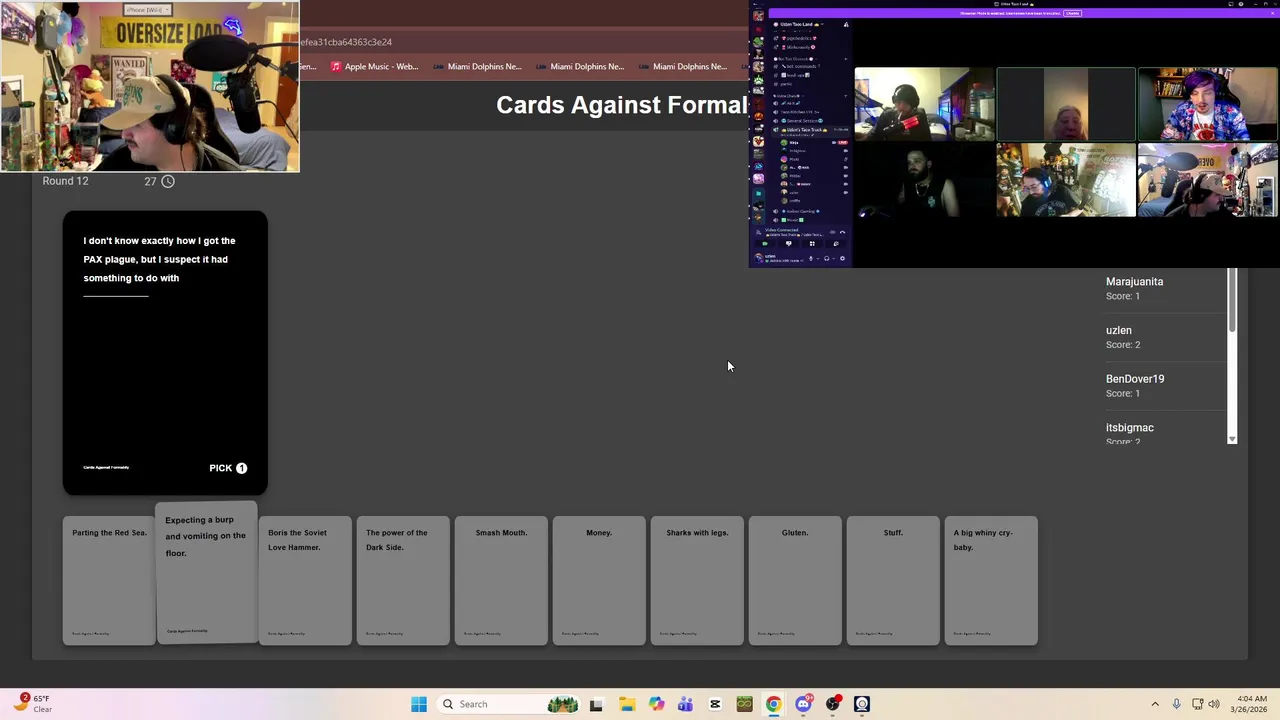
Task: Open Discord soundboard button
Action: (836, 244)
